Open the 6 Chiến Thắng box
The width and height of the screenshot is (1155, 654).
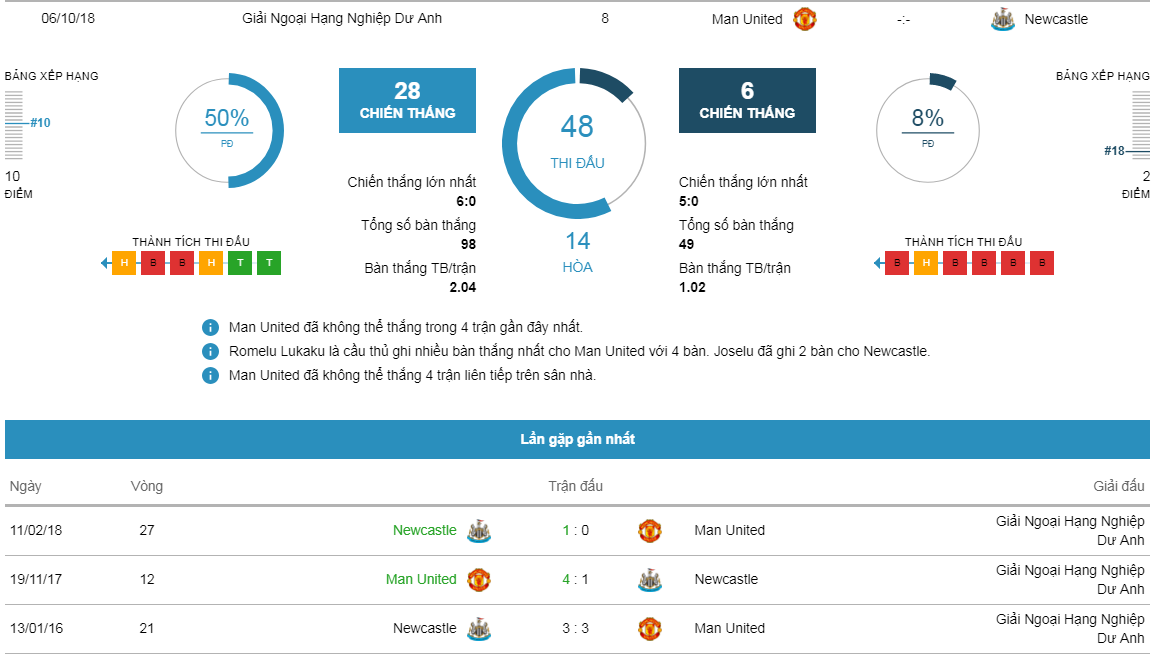tap(747, 101)
